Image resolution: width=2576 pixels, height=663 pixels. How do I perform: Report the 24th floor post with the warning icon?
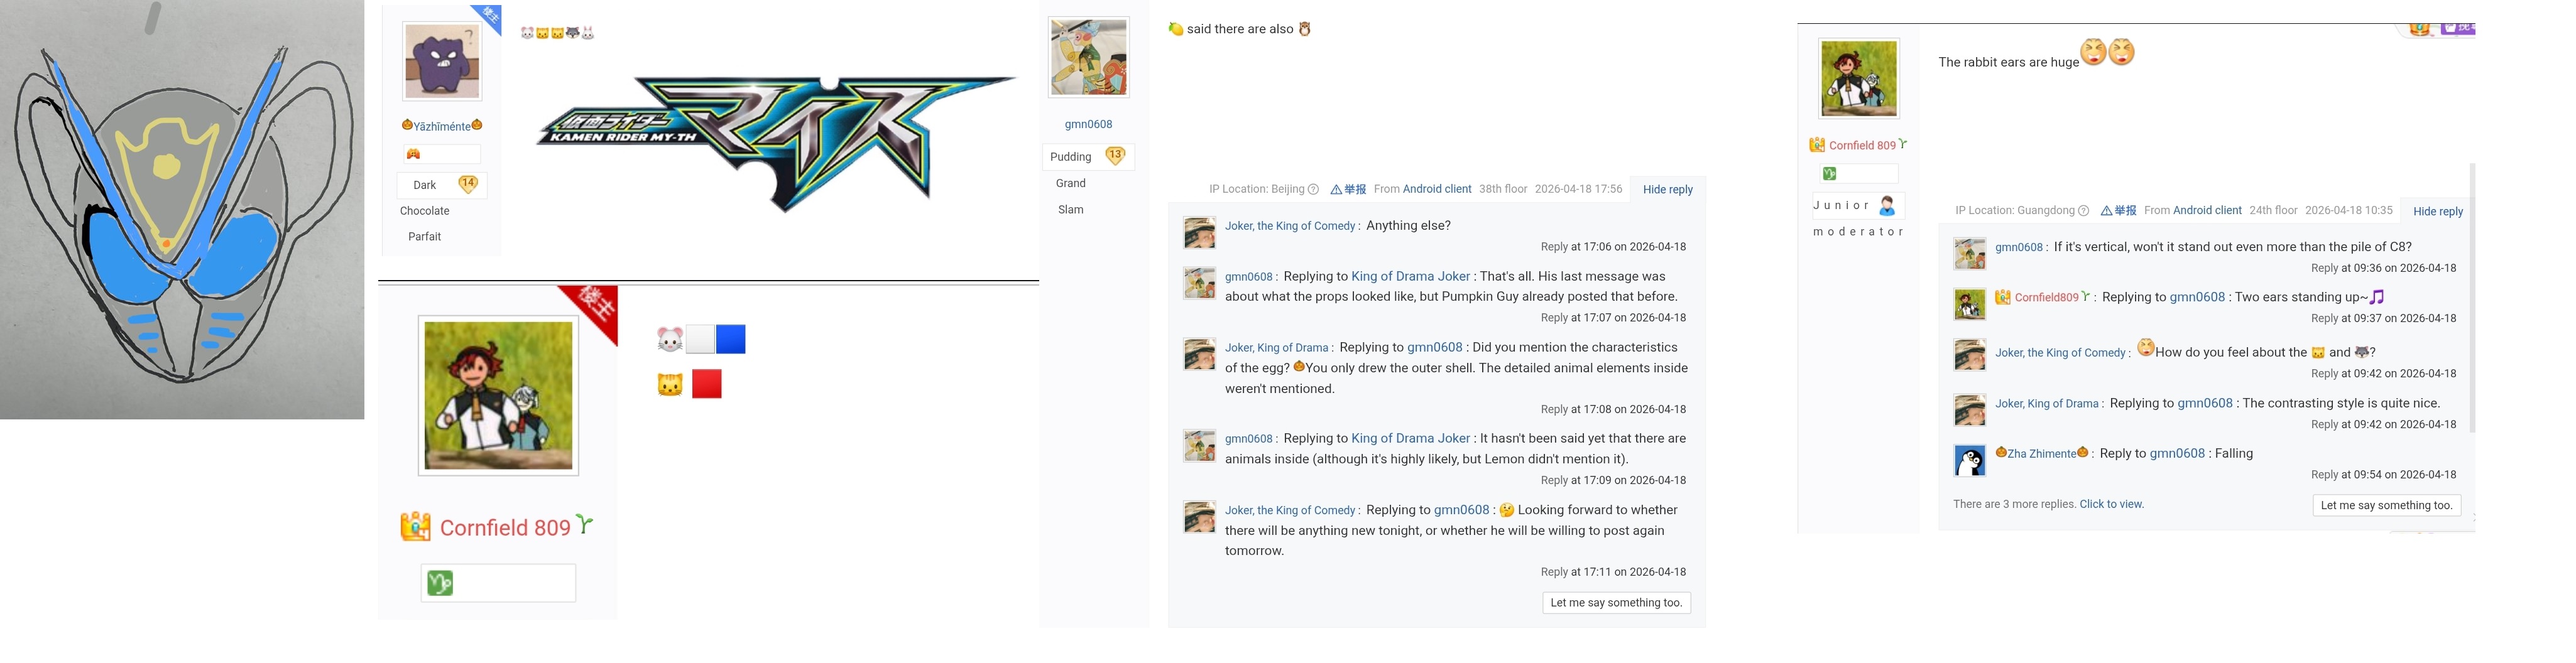click(2118, 211)
